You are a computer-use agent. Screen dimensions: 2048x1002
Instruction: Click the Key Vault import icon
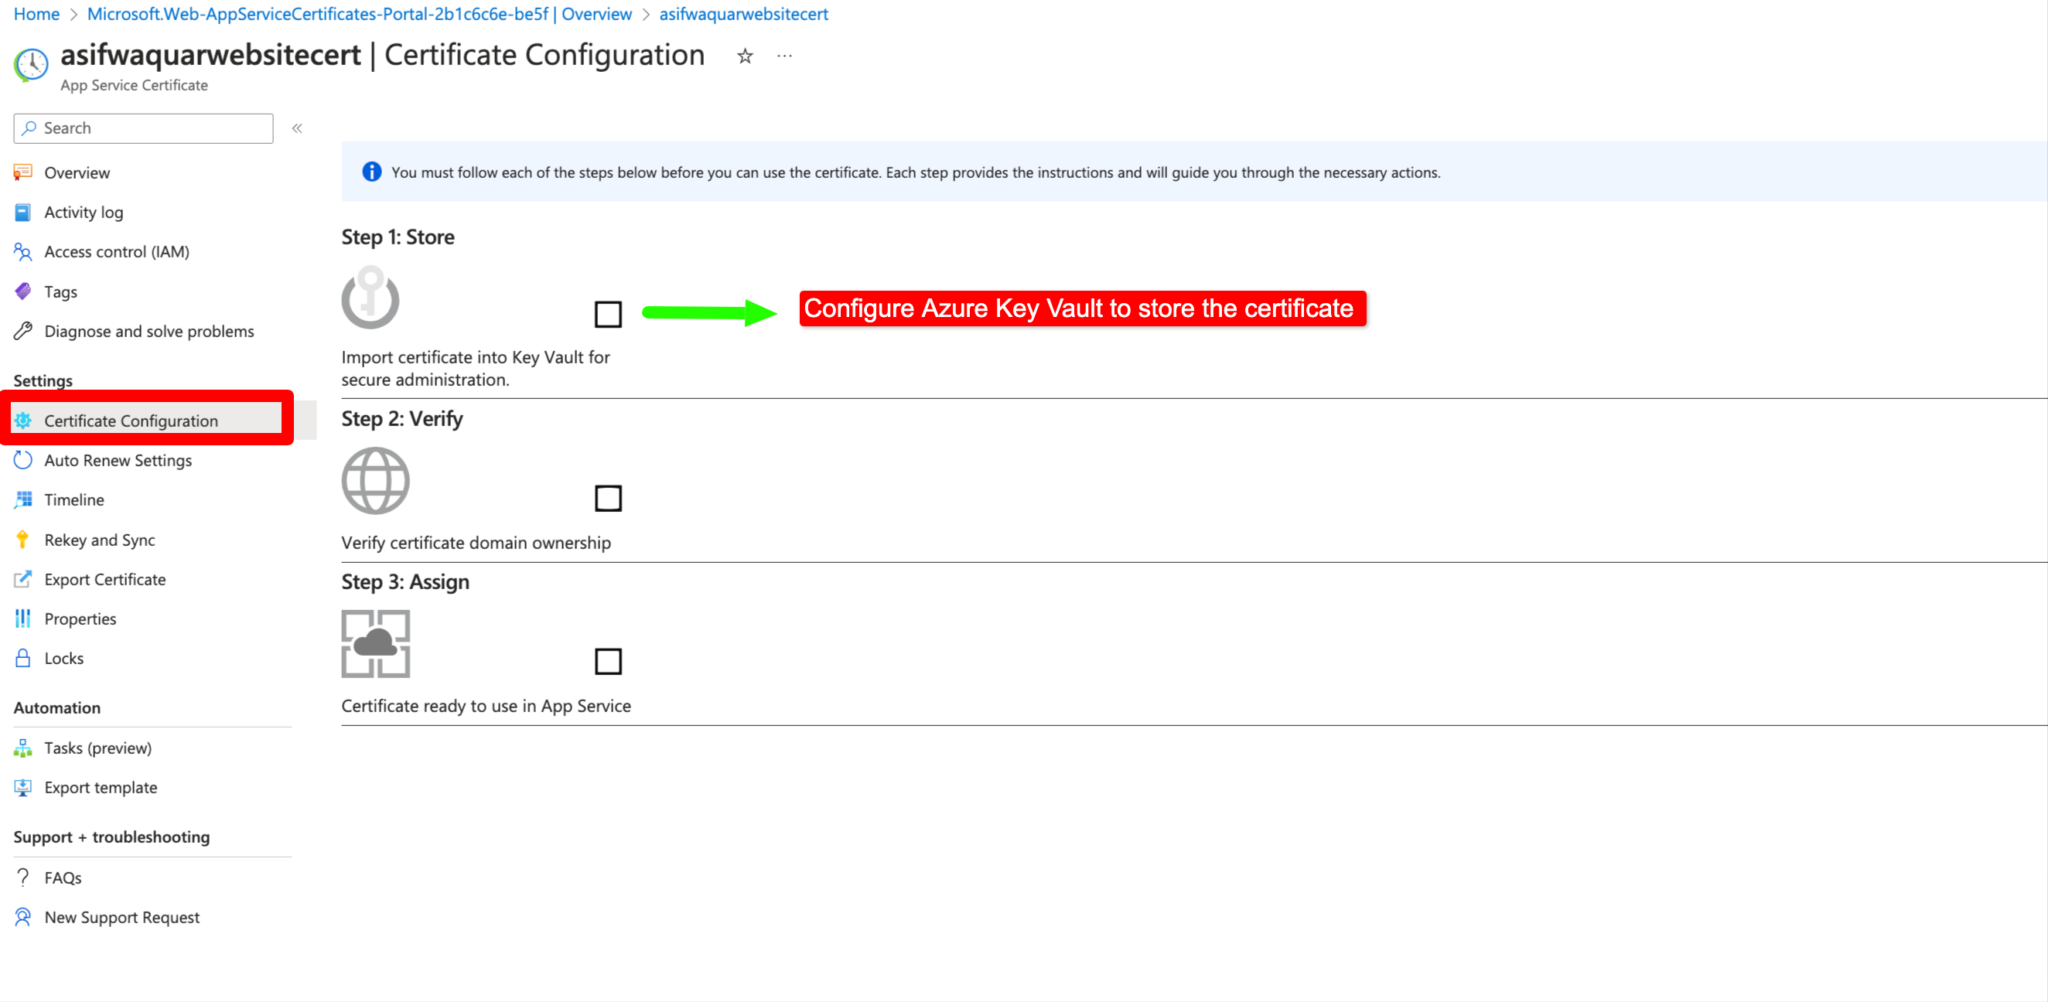[371, 298]
